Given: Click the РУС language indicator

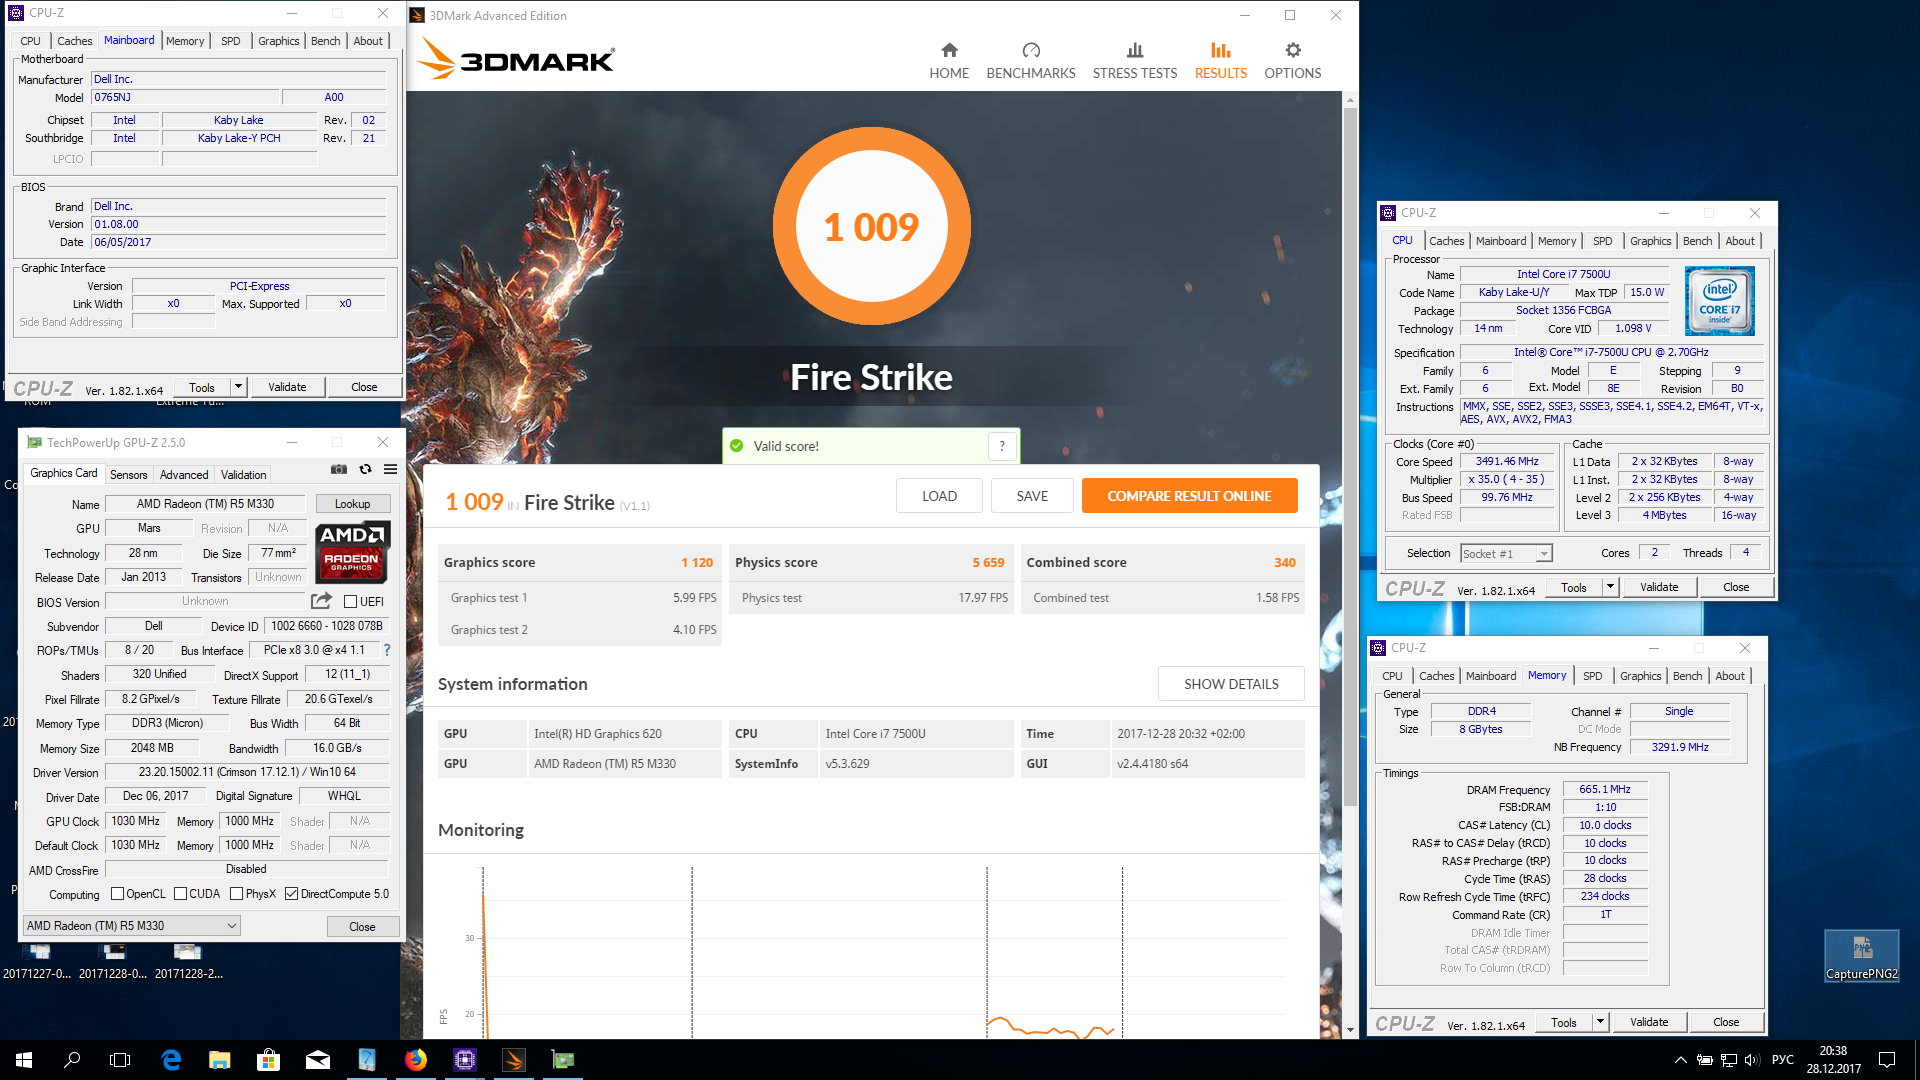Looking at the screenshot, I should click(1782, 1060).
